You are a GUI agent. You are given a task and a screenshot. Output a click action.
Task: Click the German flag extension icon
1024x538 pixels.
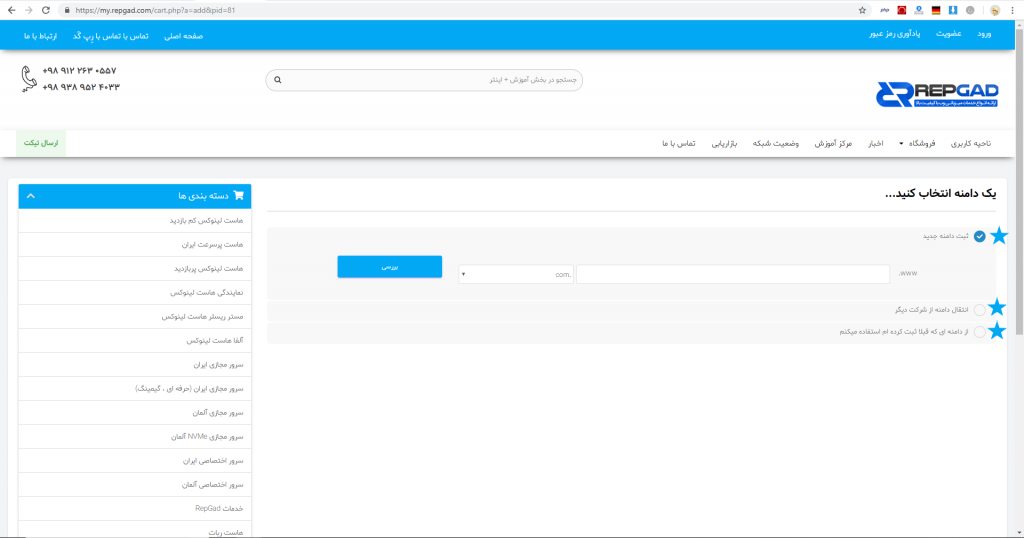tap(936, 10)
